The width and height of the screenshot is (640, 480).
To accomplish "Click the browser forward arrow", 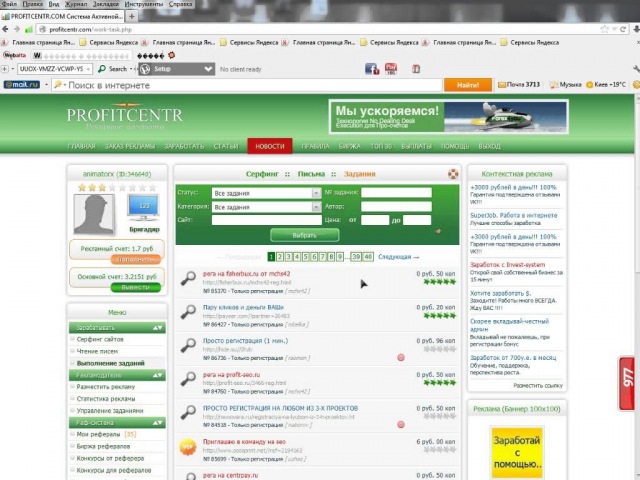I will [17, 29].
